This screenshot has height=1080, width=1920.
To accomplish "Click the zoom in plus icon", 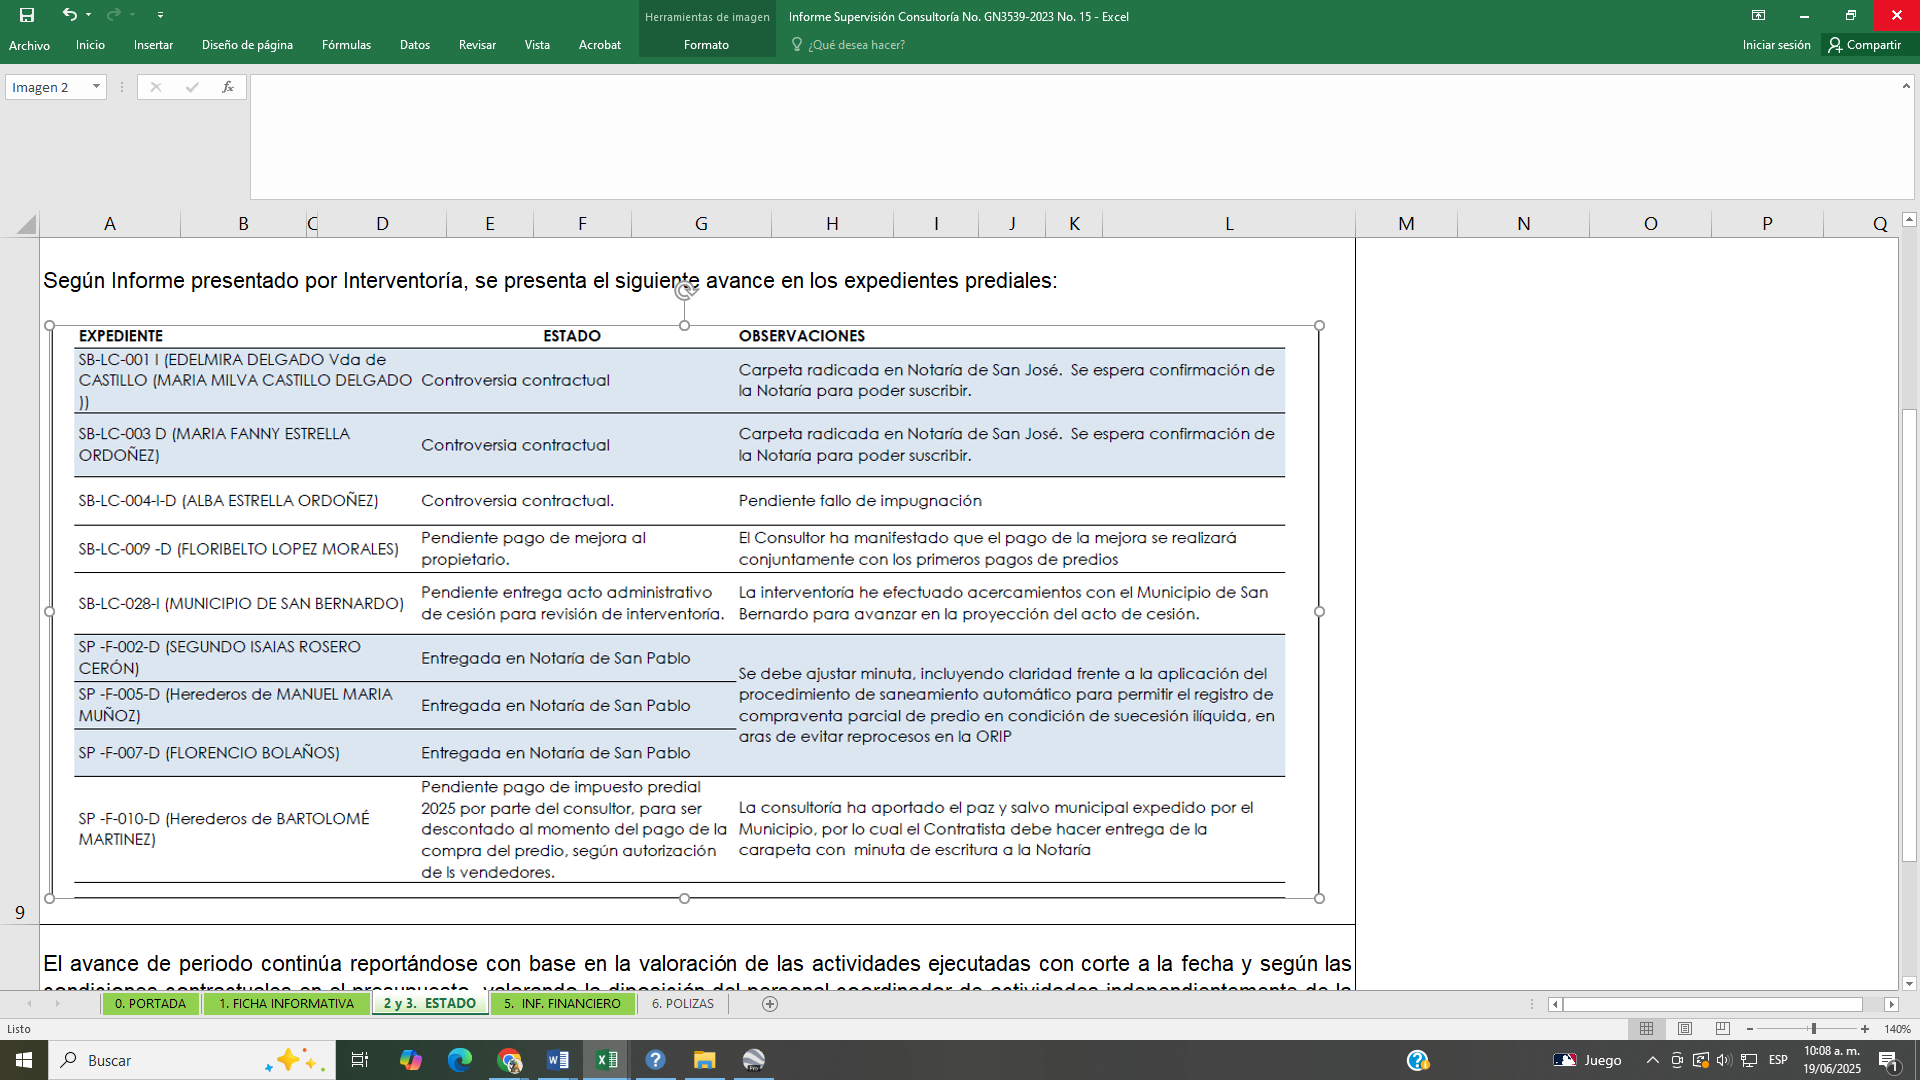I will pyautogui.click(x=1865, y=1029).
